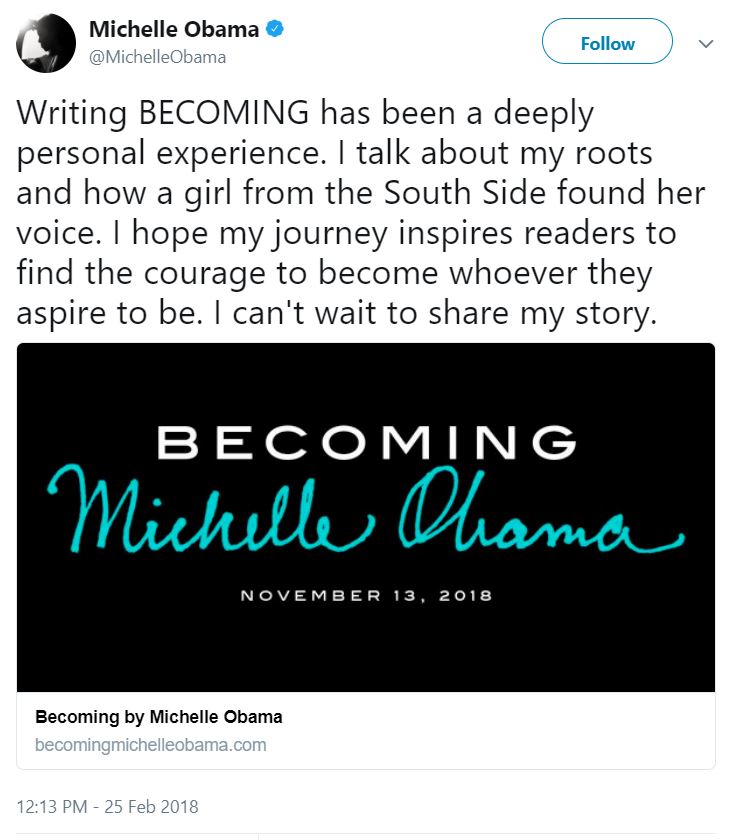Open the card title Becoming by Michelle Obama

159,717
